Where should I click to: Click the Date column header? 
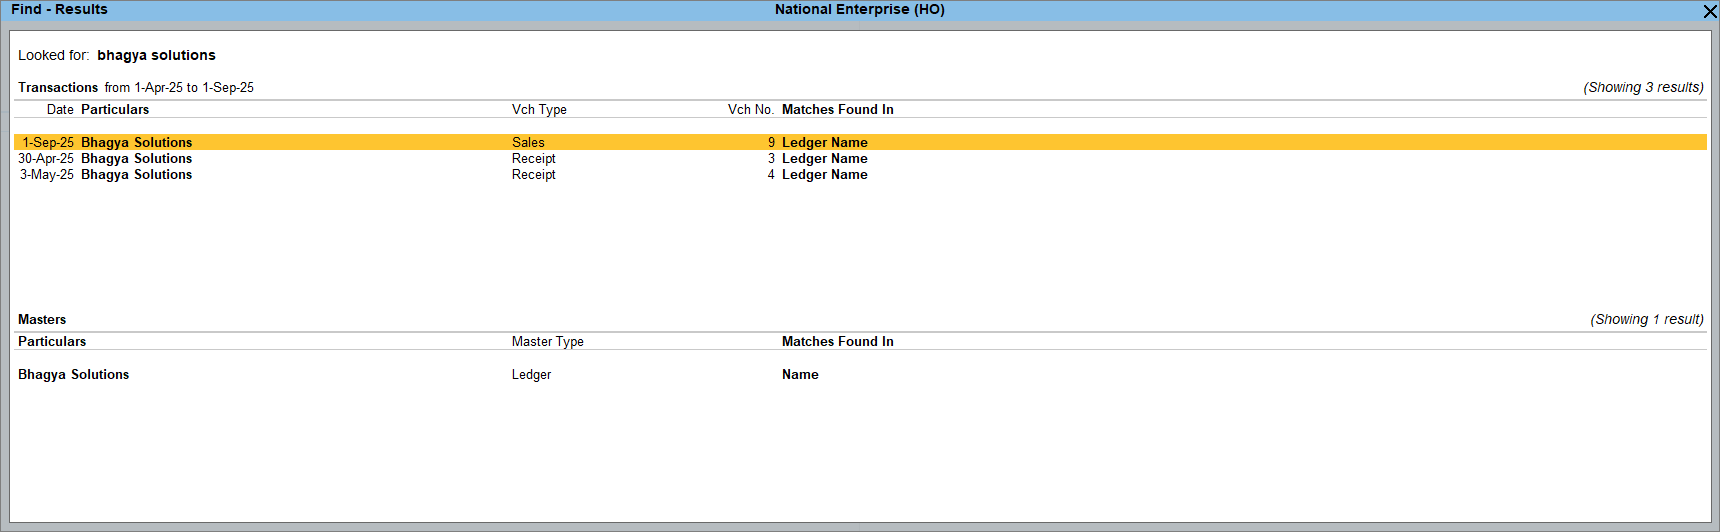tap(60, 110)
